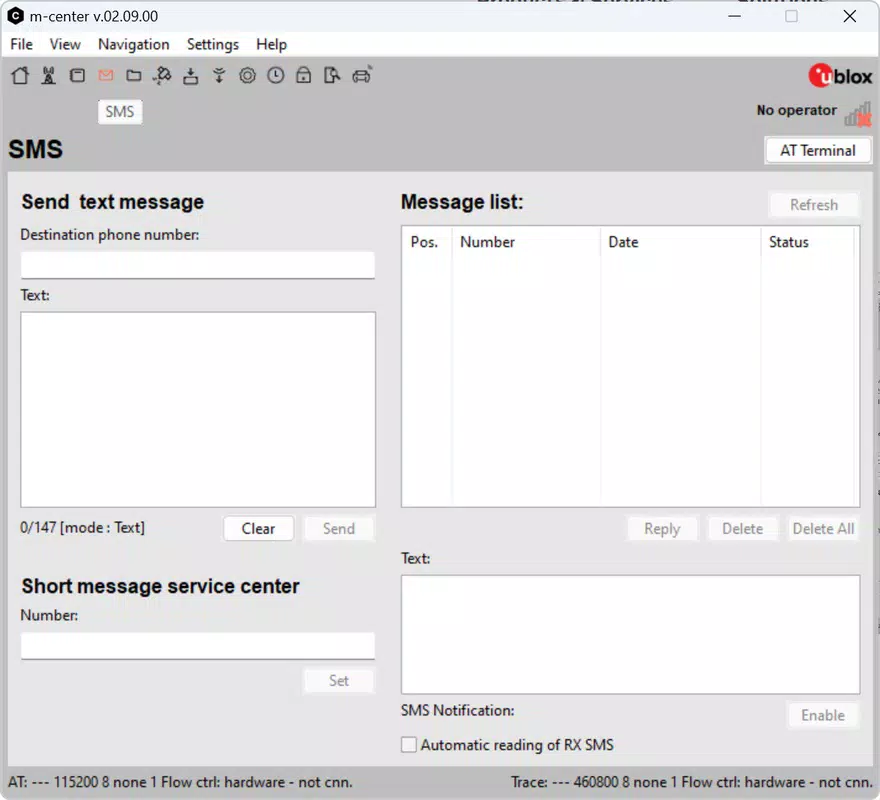The image size is (880, 800).
Task: Click the signal download arrow icon
Action: point(219,75)
